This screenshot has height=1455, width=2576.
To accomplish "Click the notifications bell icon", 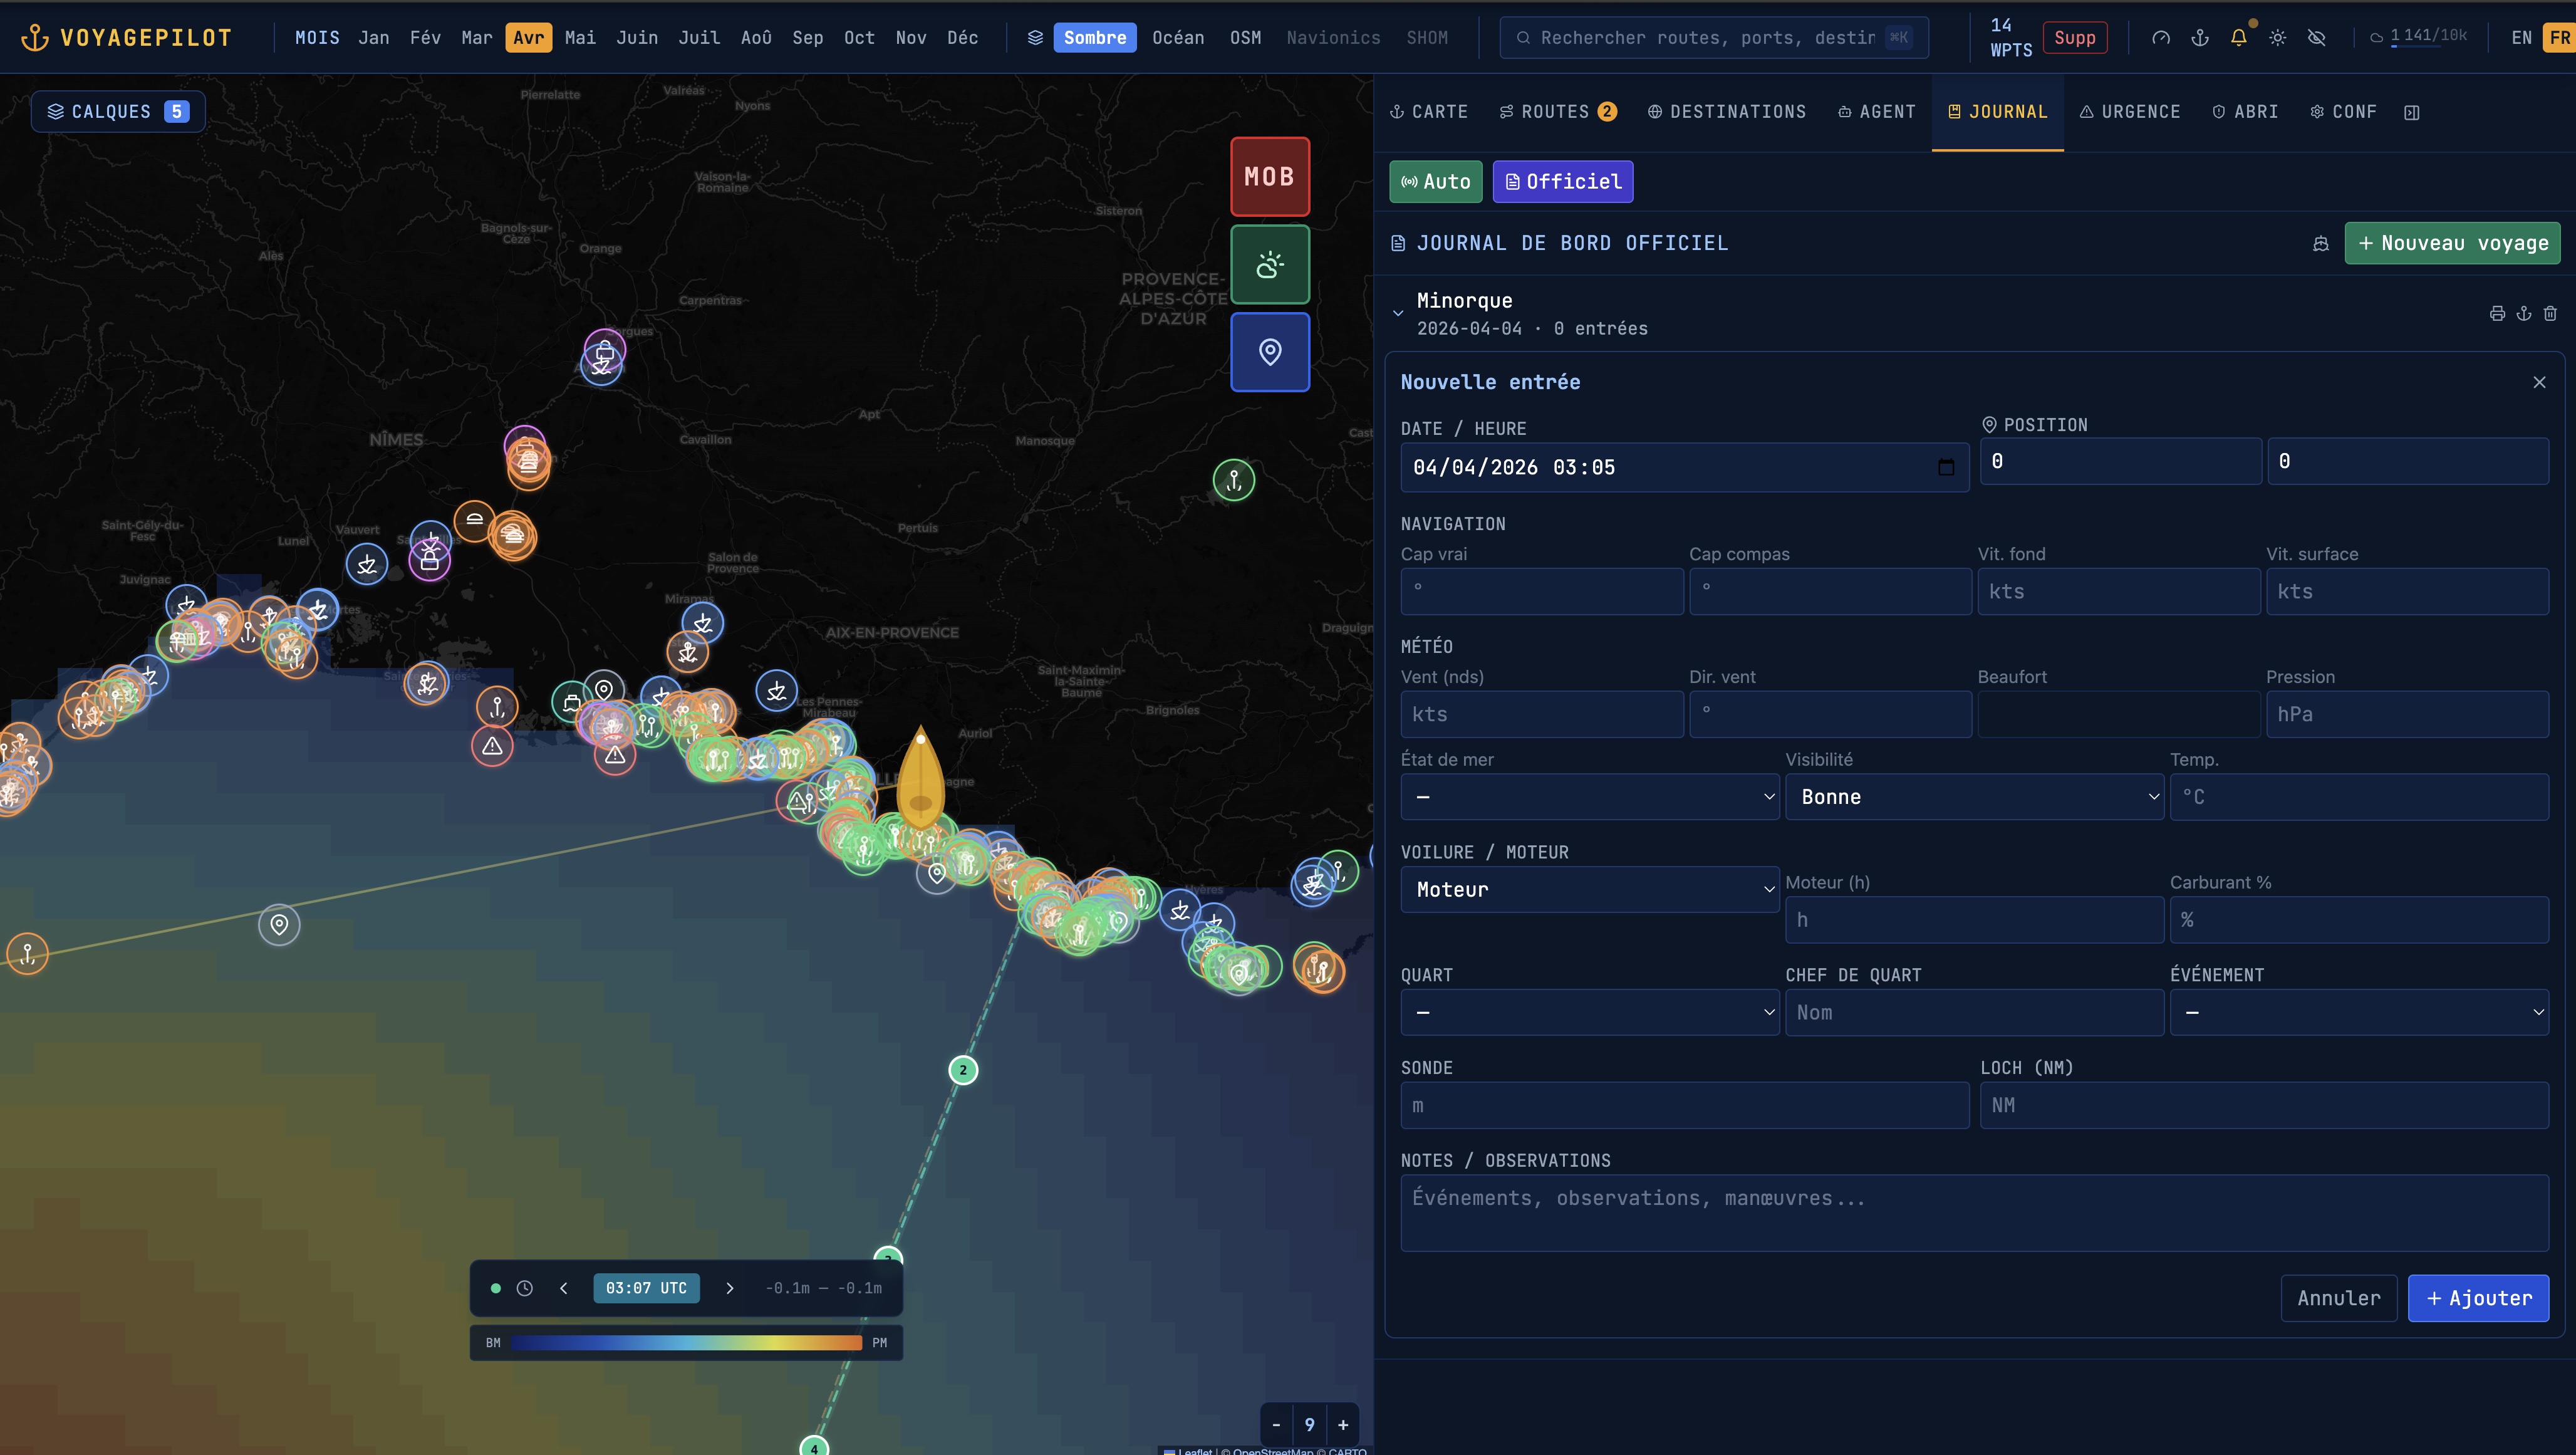I will 2238,38.
